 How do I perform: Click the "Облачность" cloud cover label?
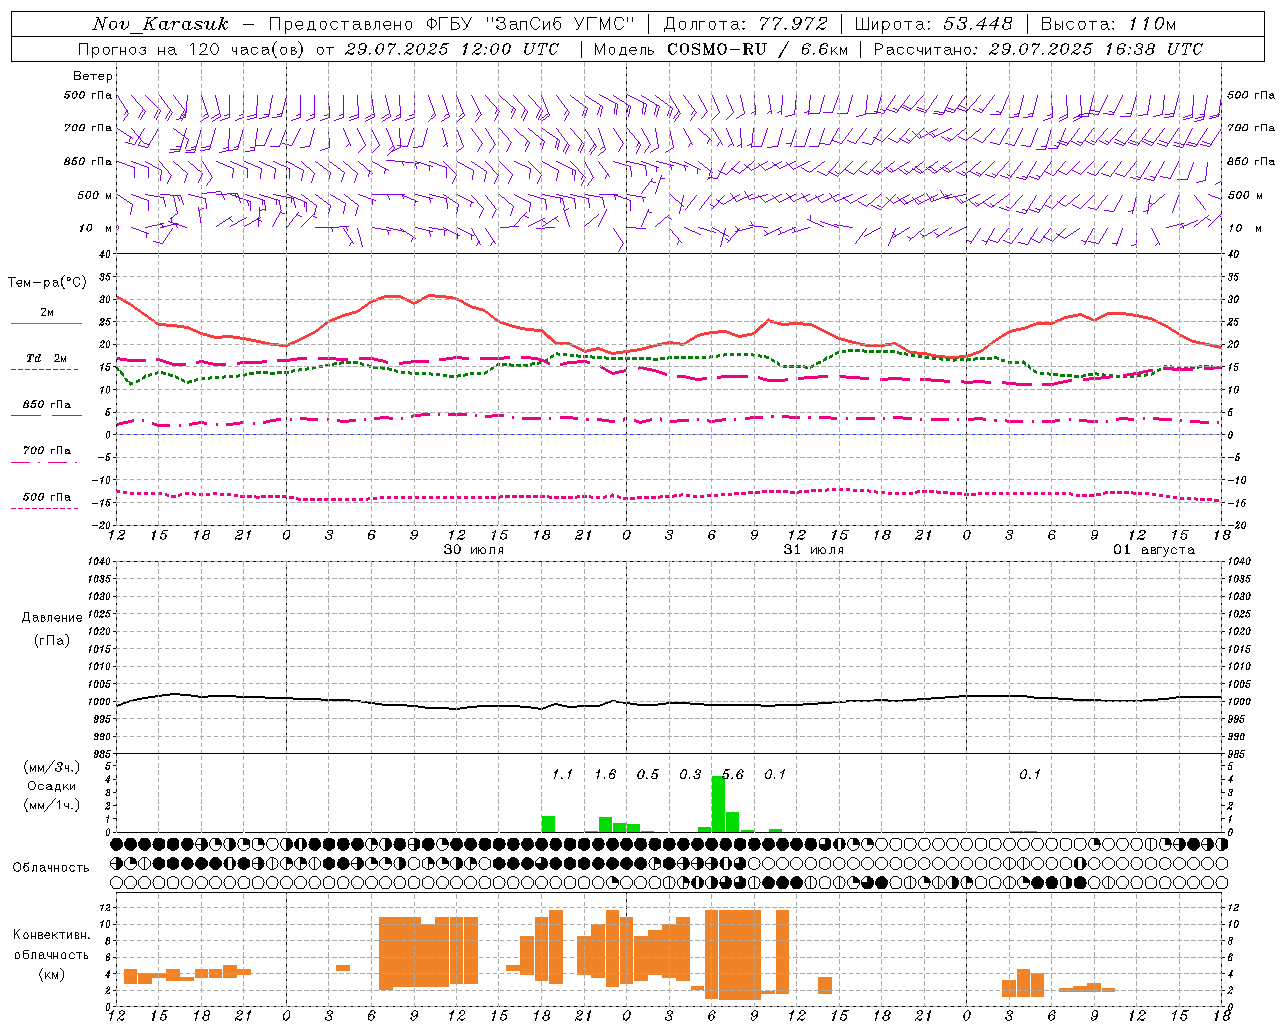51,867
